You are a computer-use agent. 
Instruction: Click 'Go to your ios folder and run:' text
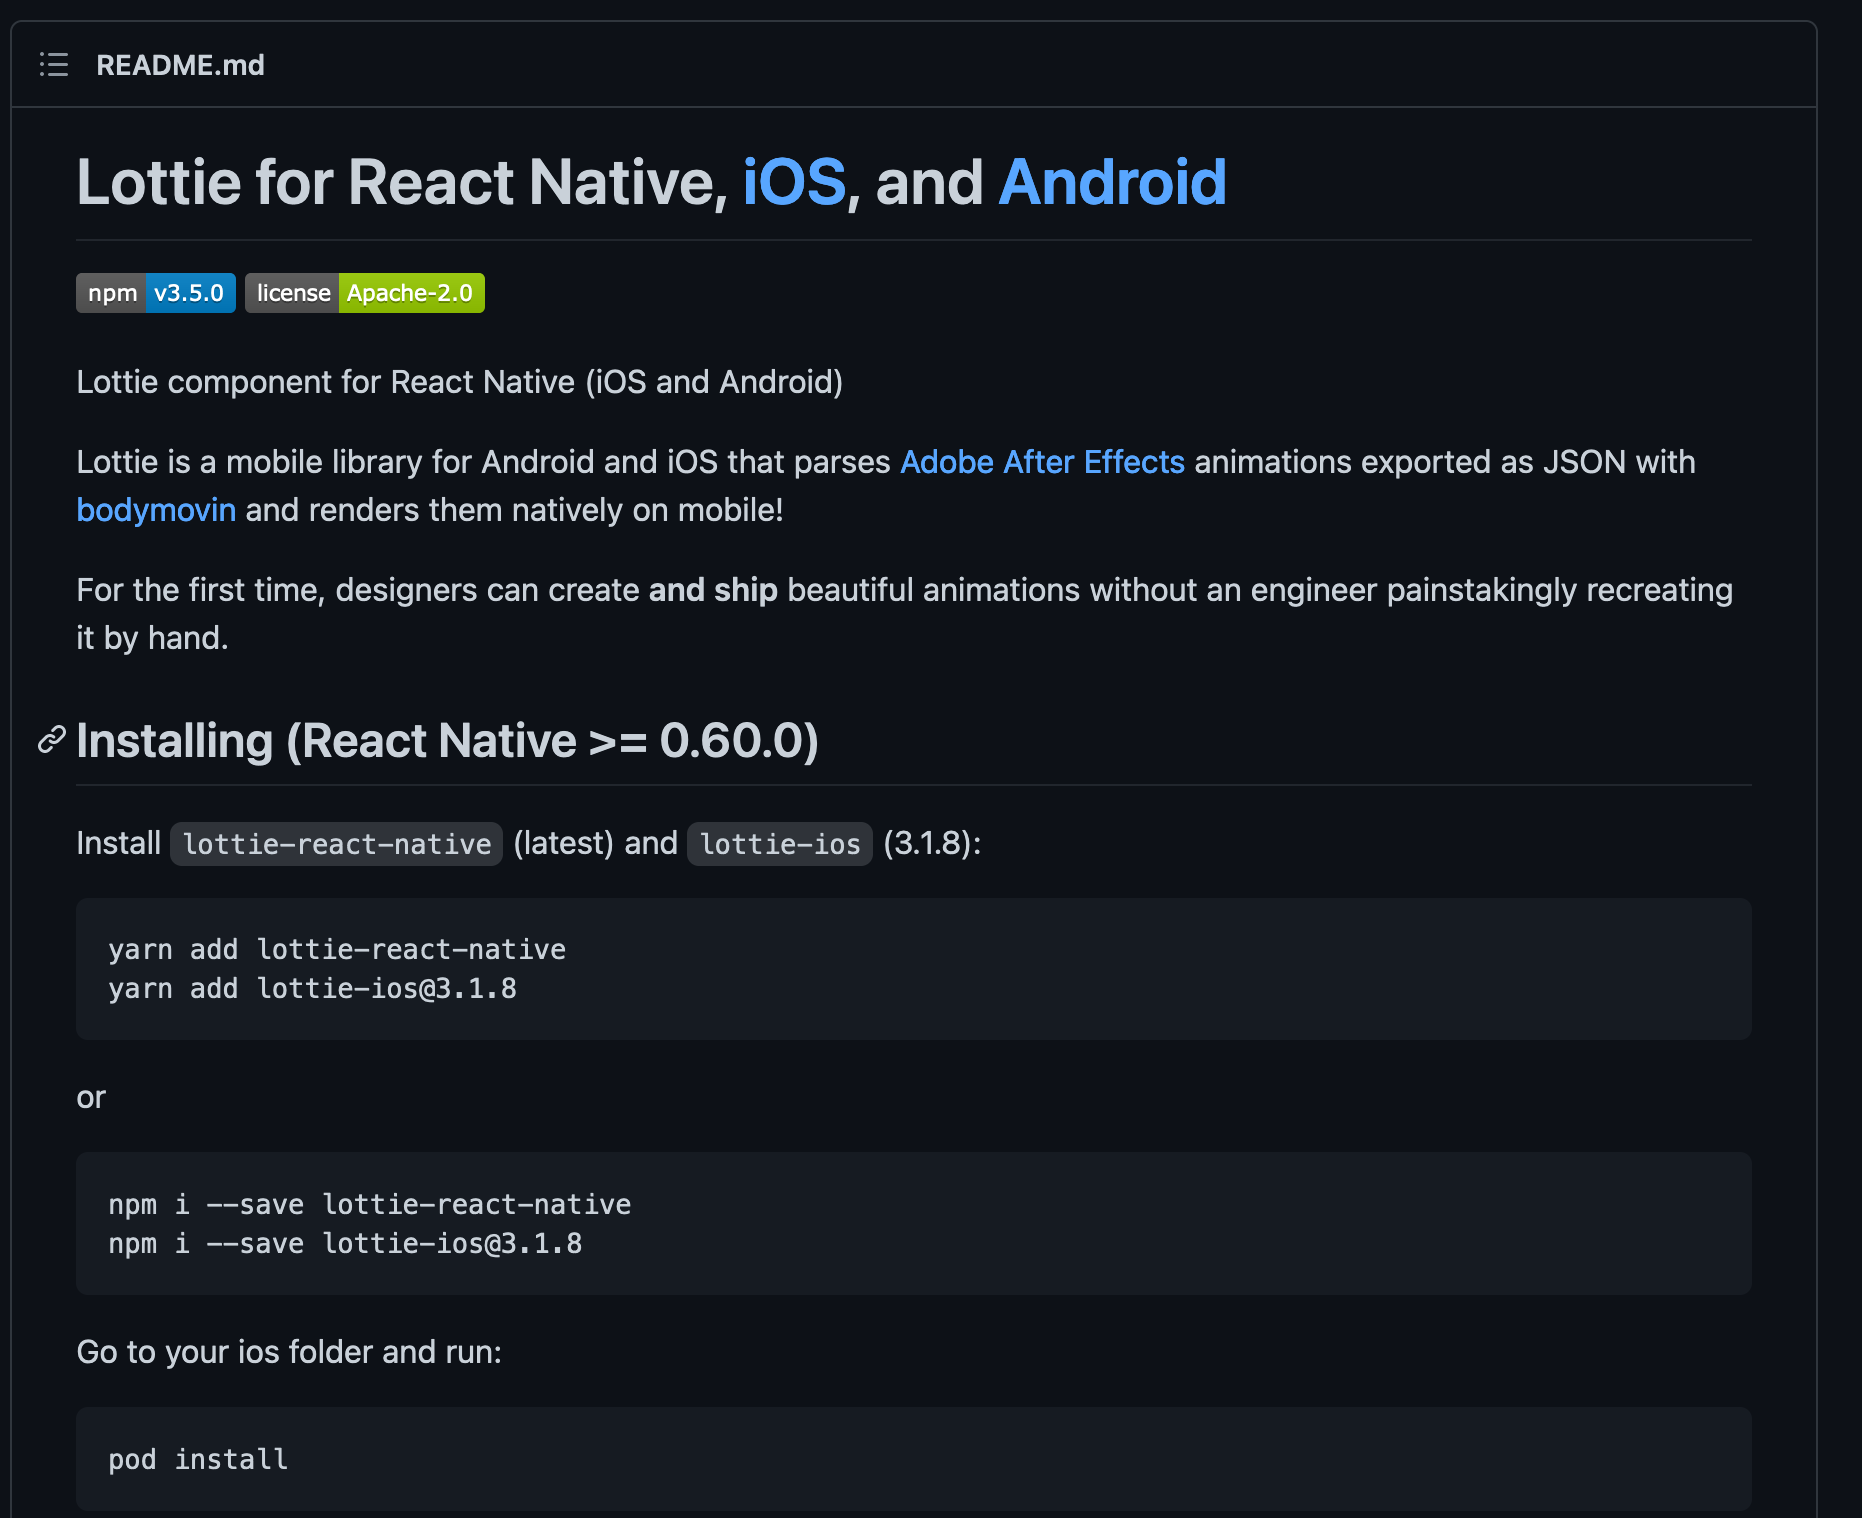tap(289, 1352)
